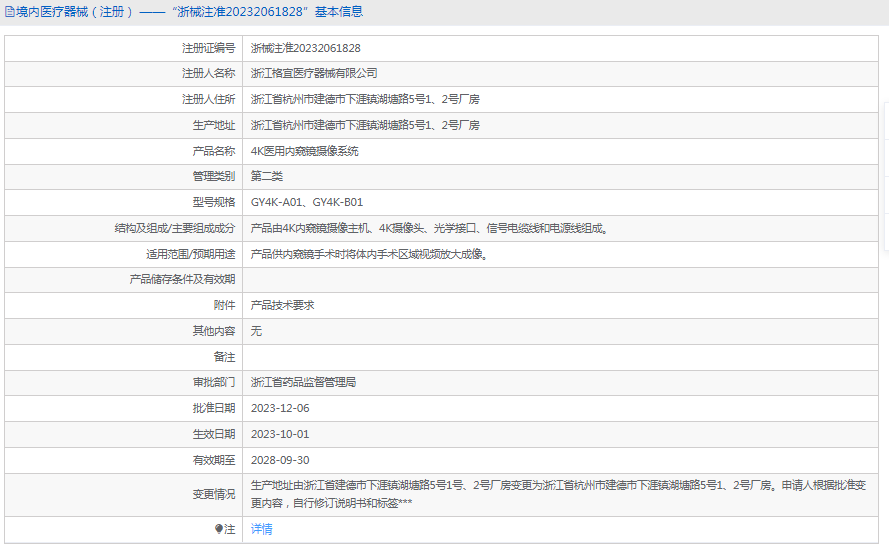Click the 产品储存条件及有效期 label
Image resolution: width=889 pixels, height=553 pixels.
(x=182, y=280)
